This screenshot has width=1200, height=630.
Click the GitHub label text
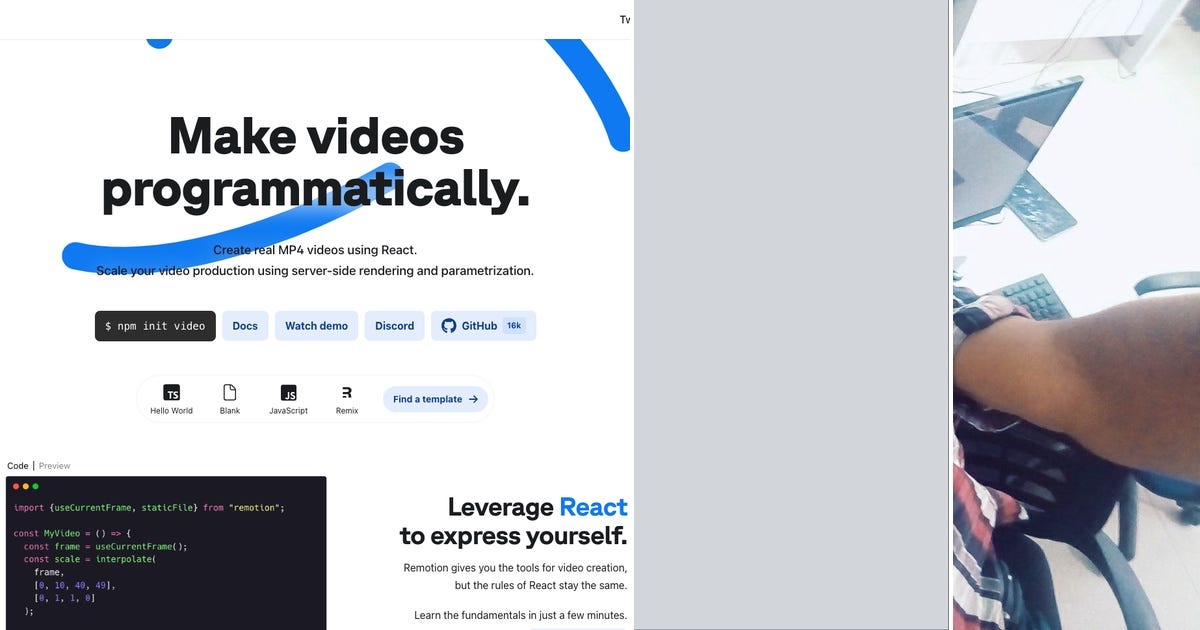click(x=479, y=326)
